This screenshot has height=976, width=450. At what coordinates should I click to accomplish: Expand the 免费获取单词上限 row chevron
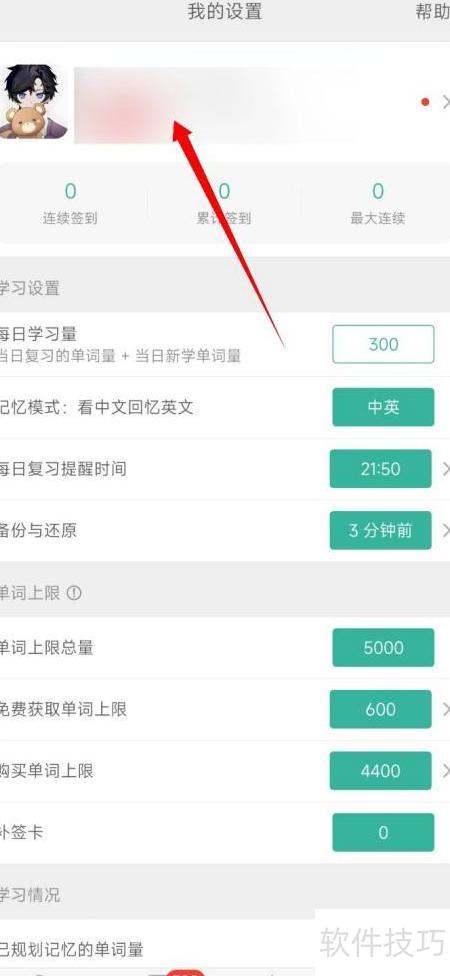[446, 709]
